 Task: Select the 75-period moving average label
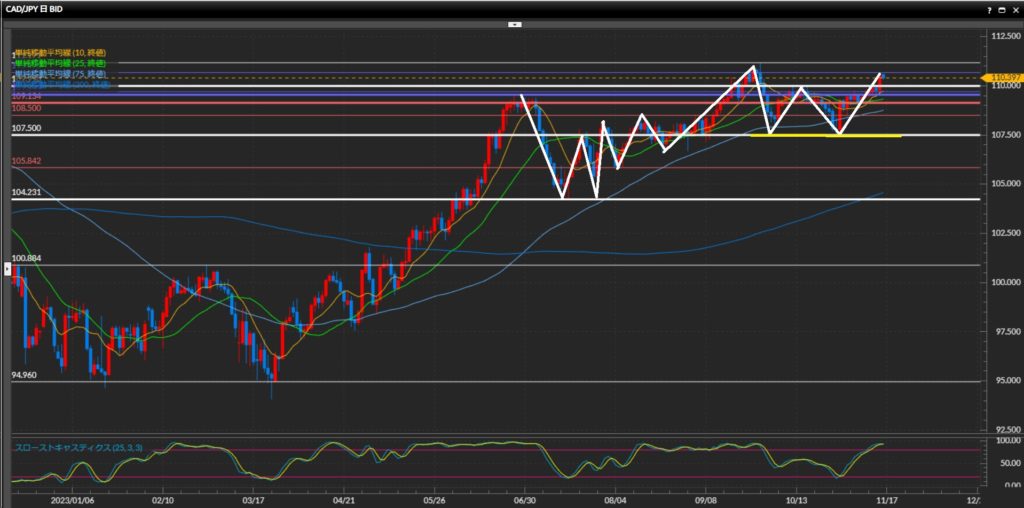[x=59, y=75]
